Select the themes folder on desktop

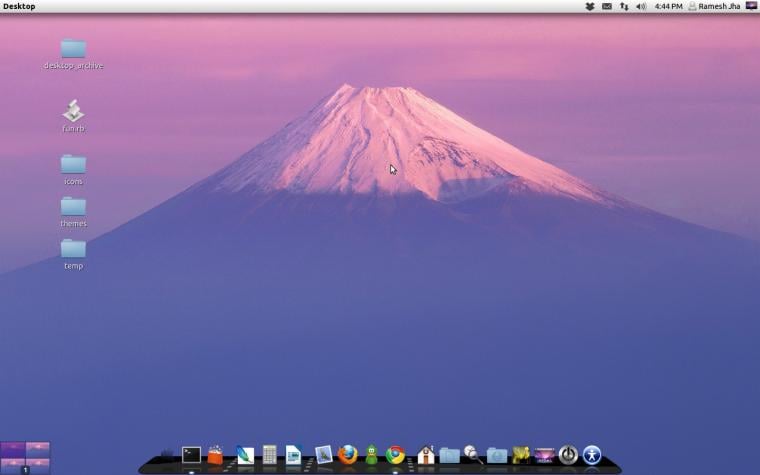73,212
